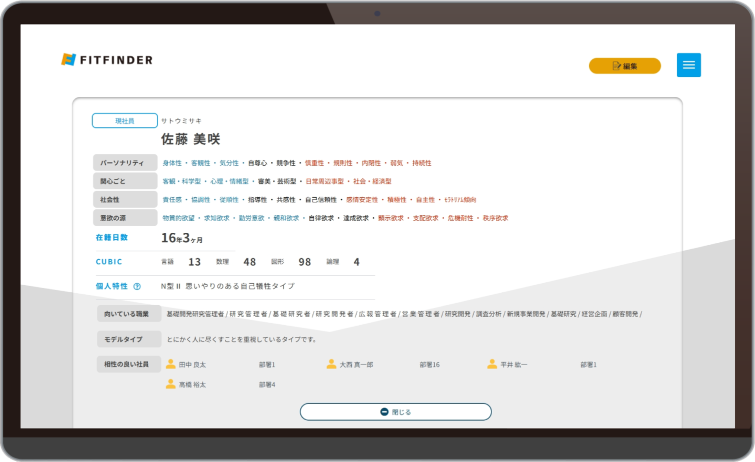Click the CUBIC section label
This screenshot has height=462, width=755.
click(109, 262)
